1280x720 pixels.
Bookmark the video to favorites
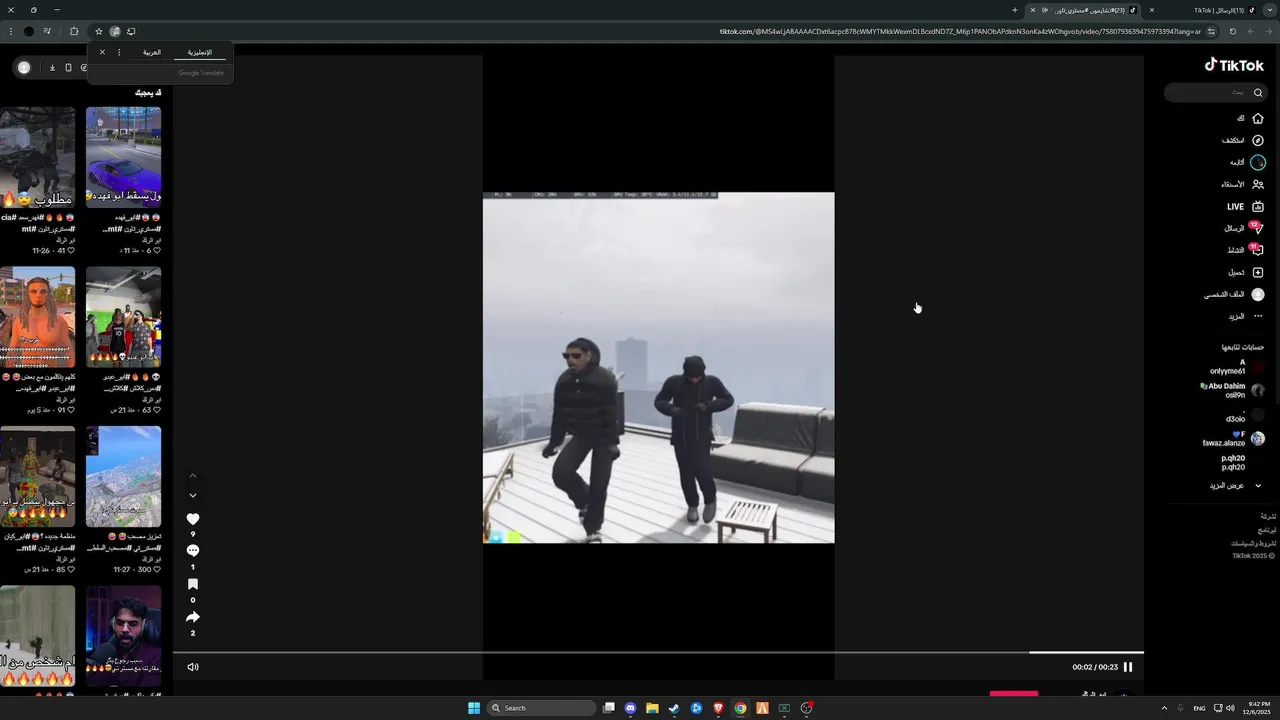pos(193,584)
